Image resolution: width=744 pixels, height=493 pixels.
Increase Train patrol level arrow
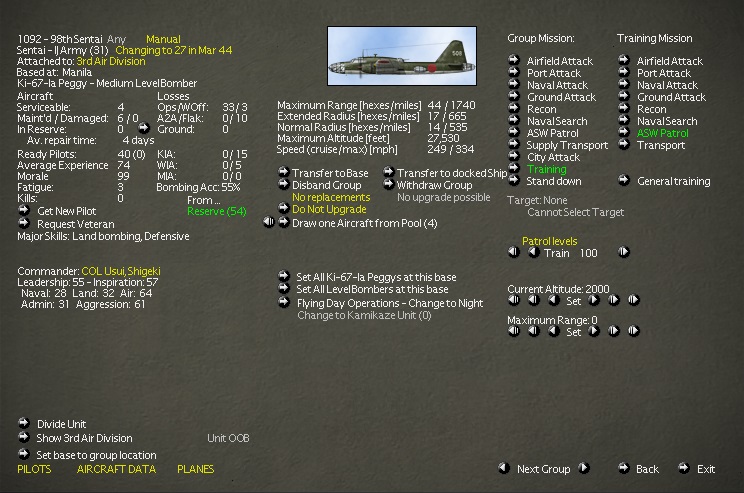[624, 252]
